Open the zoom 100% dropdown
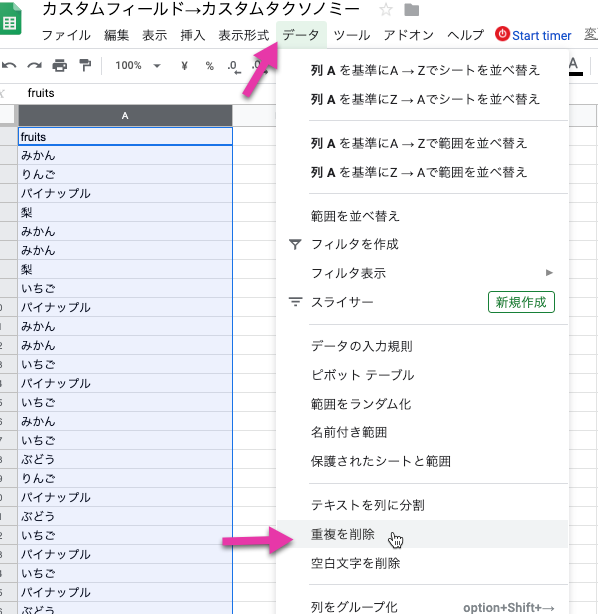 click(137, 65)
